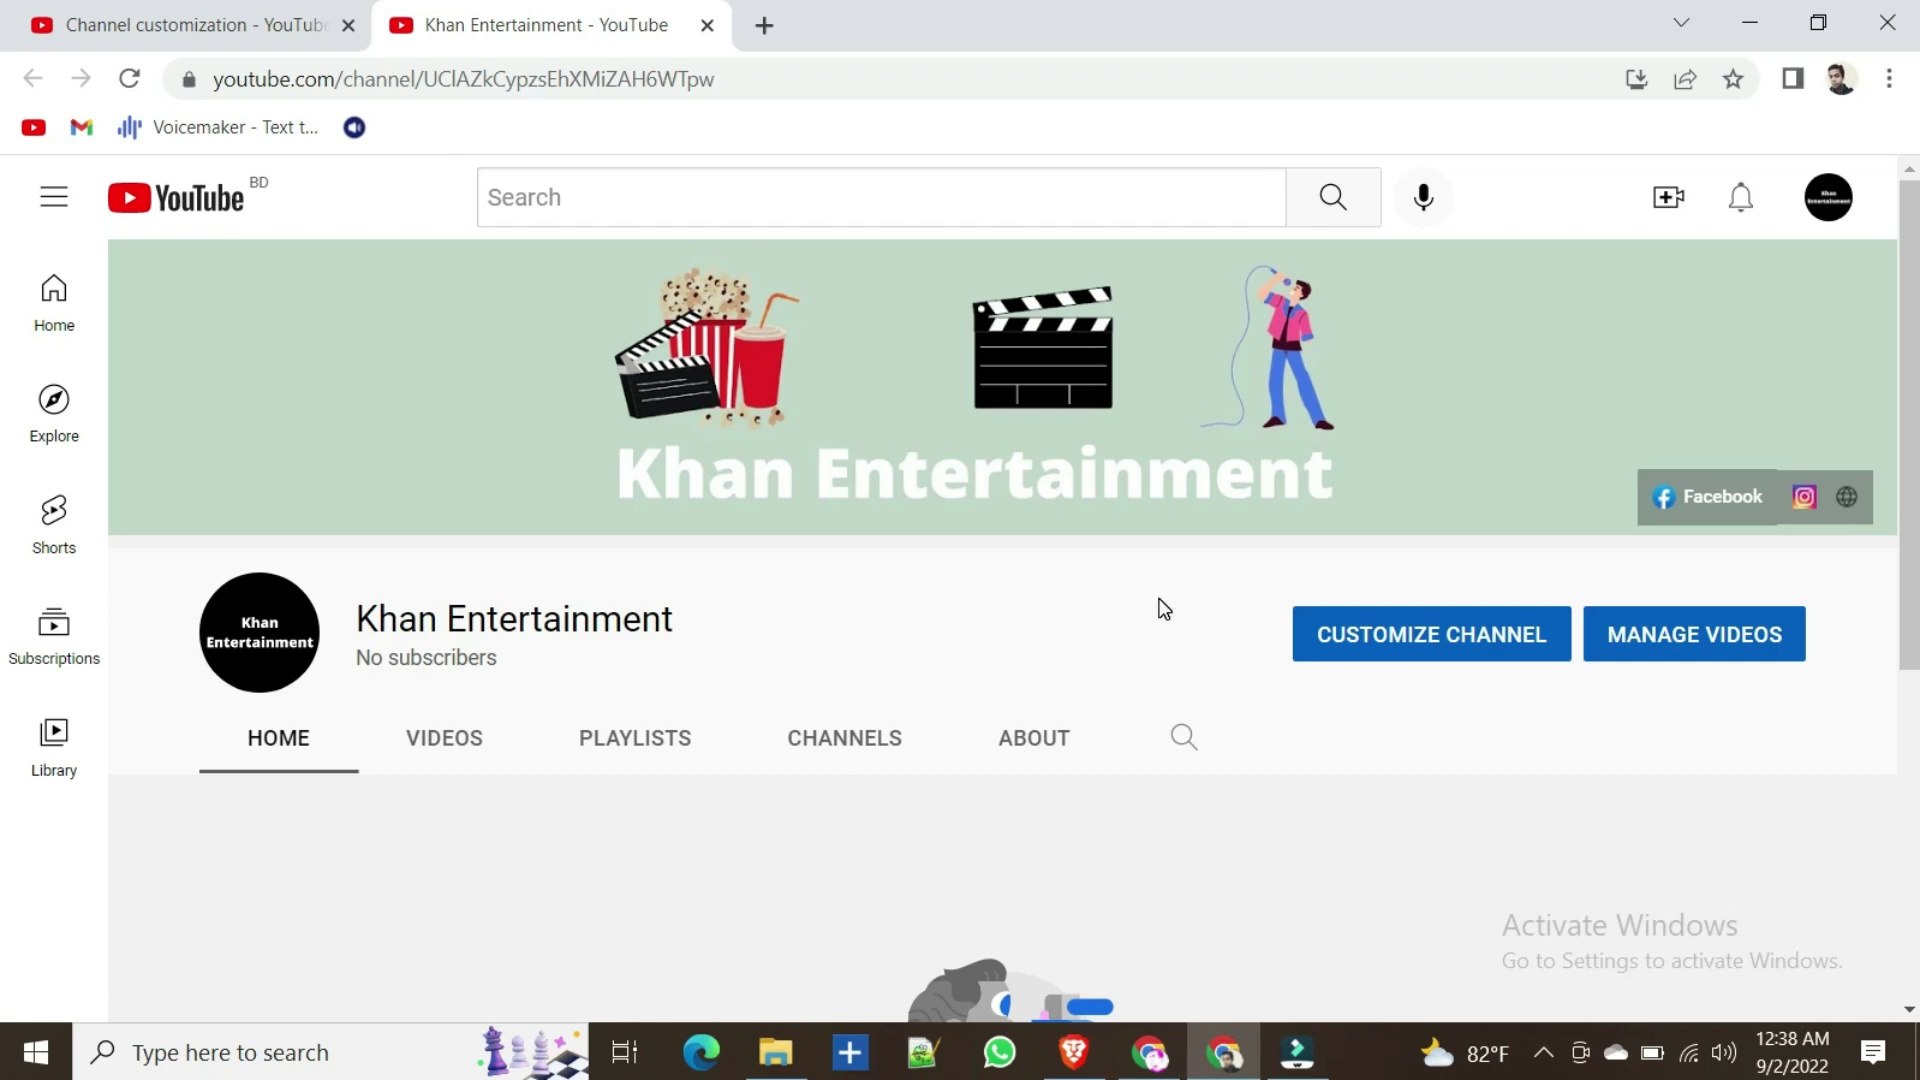Viewport: 1920px width, 1080px height.
Task: Expand the hidden icons tray arrow
Action: pos(1543,1052)
